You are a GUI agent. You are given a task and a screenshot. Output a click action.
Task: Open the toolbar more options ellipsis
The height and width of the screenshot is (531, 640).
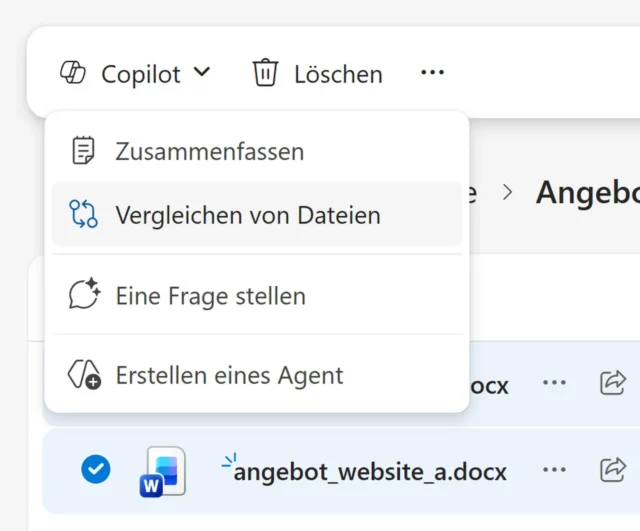click(432, 73)
